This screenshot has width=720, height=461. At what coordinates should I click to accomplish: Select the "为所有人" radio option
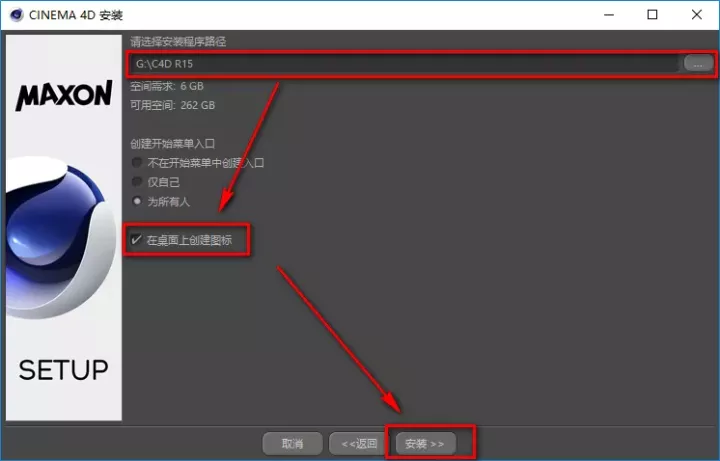pyautogui.click(x=137, y=201)
